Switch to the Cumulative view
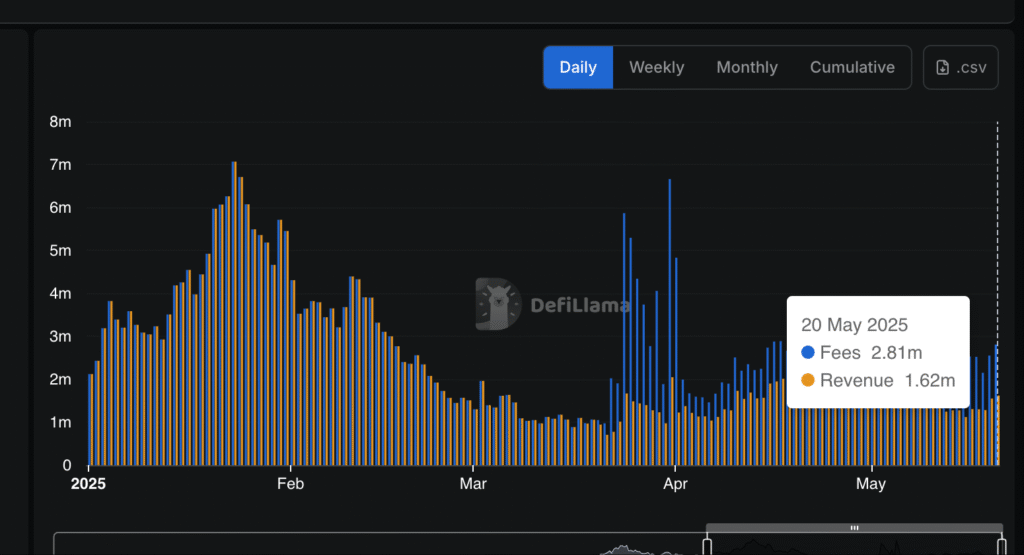This screenshot has width=1024, height=555. click(x=852, y=67)
